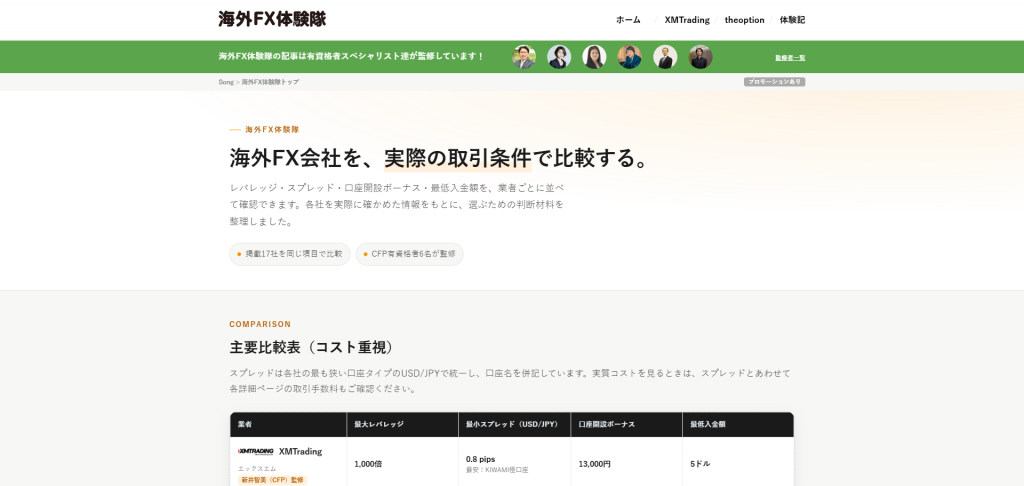Click the 最低入金額 column header

[x=738, y=424]
